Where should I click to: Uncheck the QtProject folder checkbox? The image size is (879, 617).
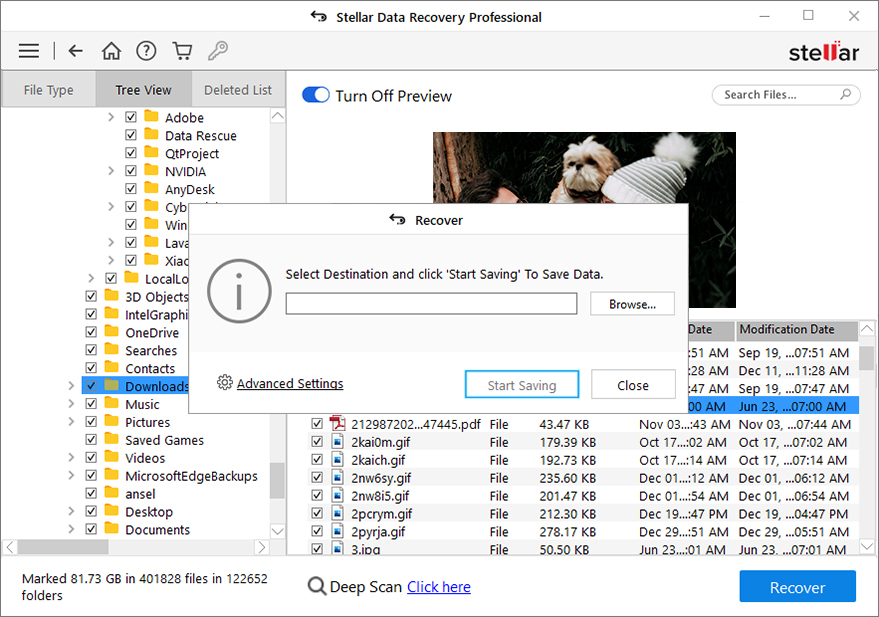(131, 153)
